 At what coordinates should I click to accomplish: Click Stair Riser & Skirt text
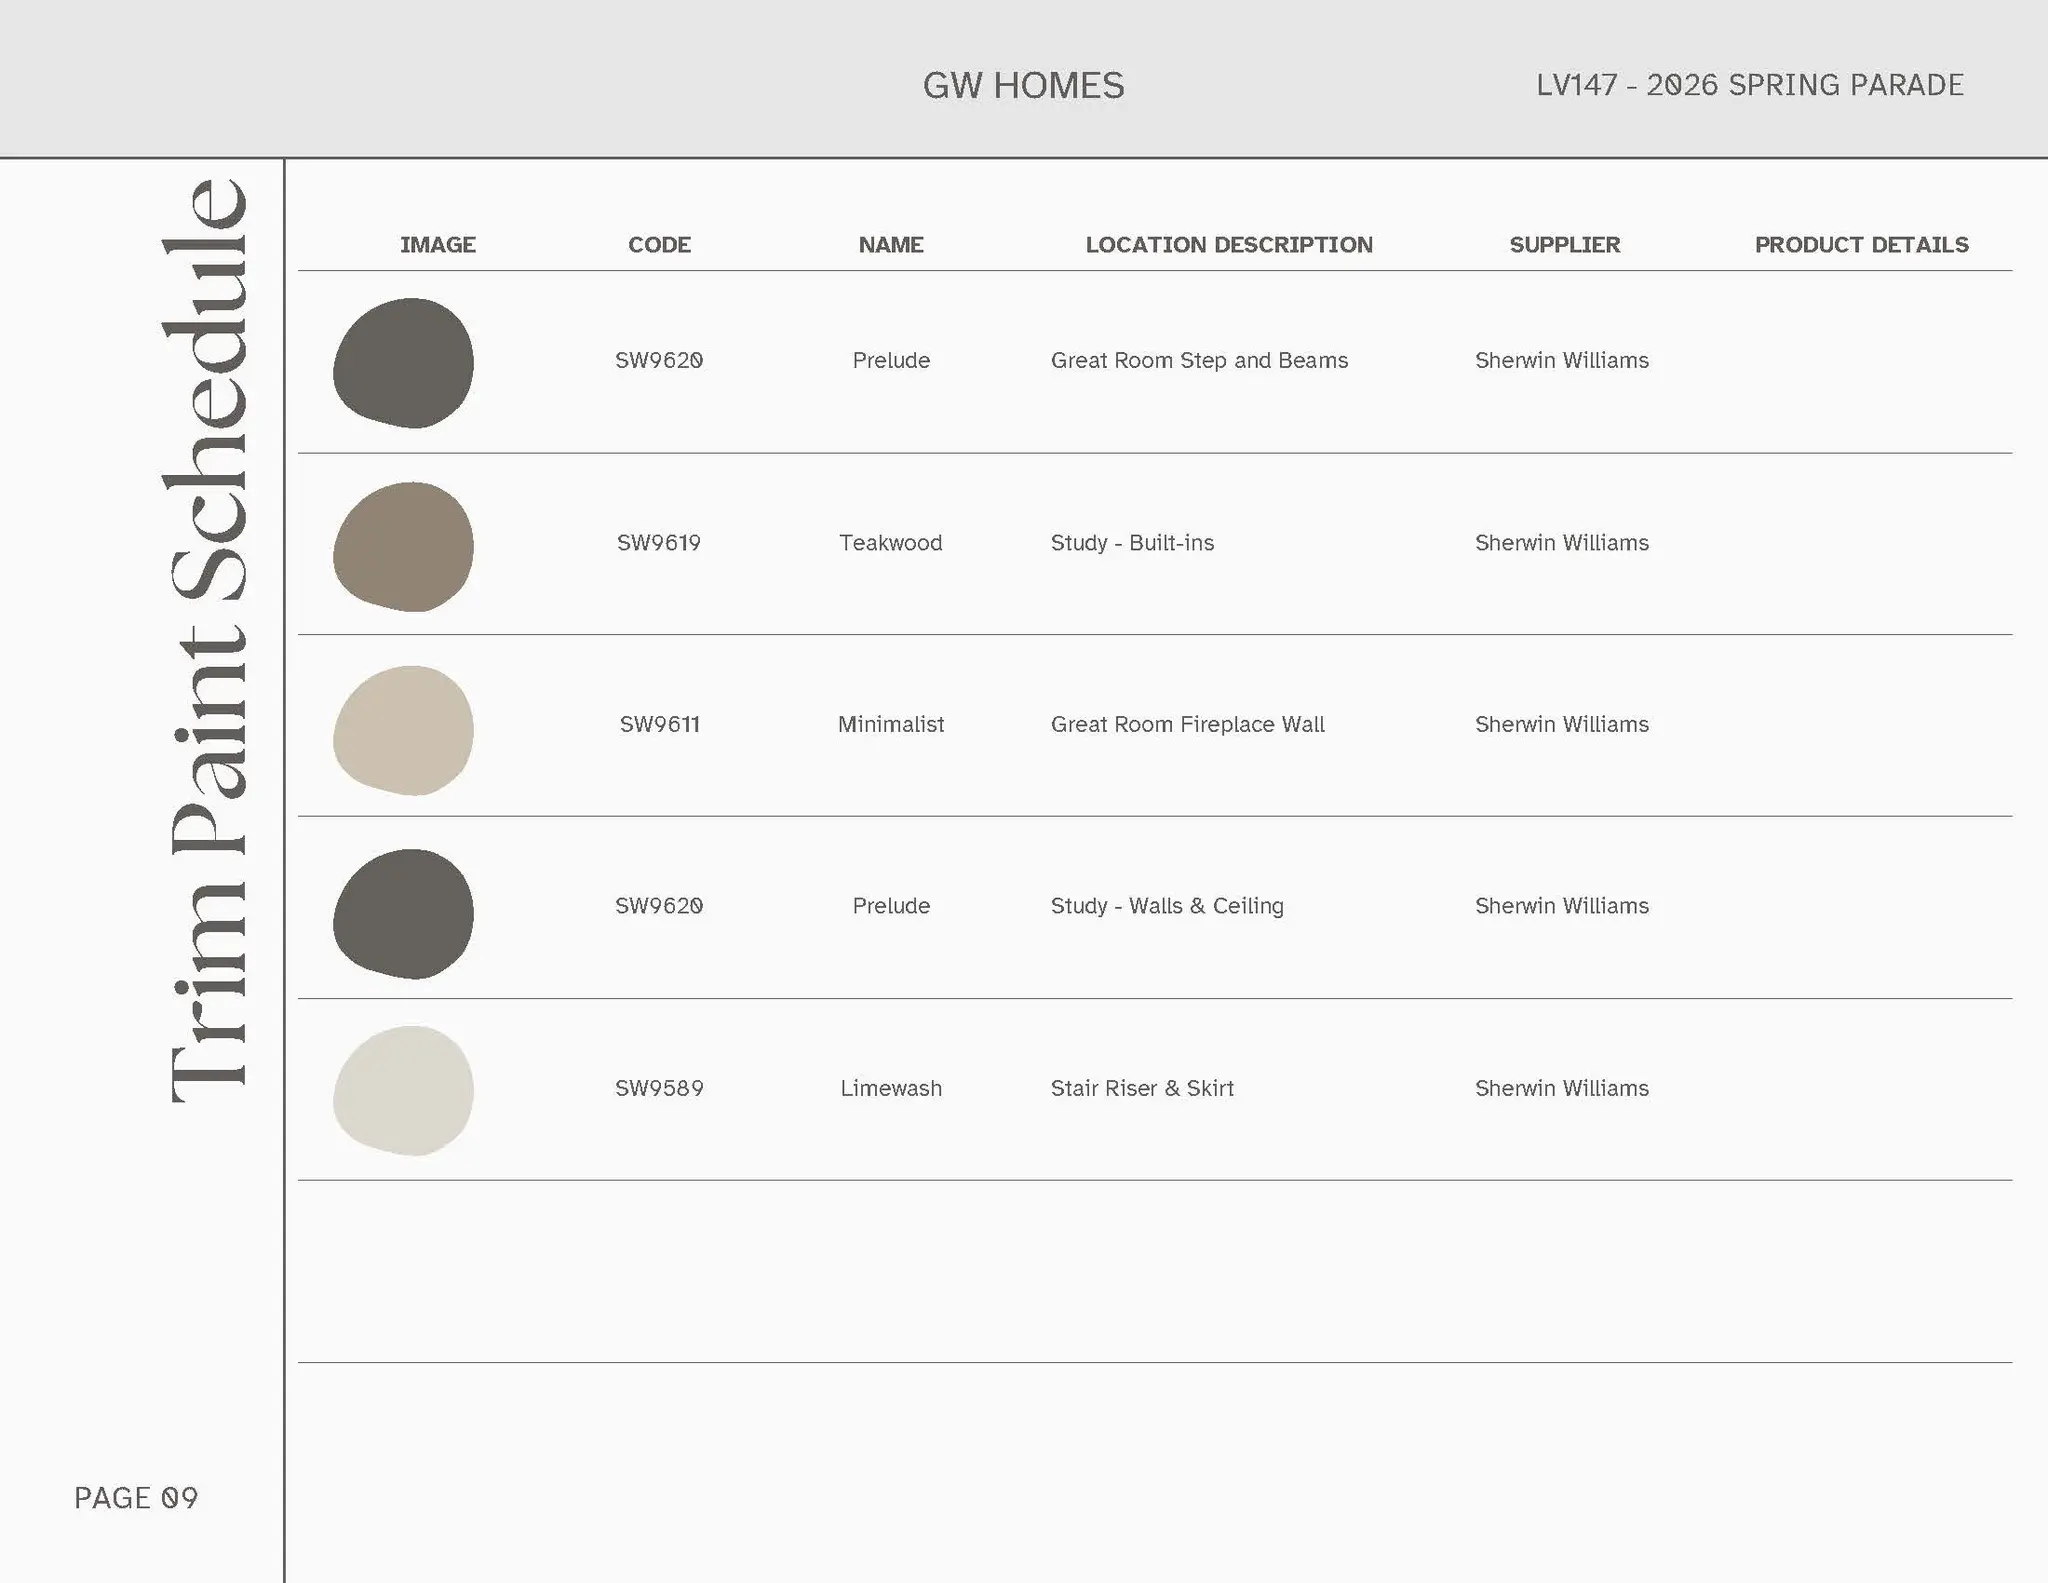click(1141, 1088)
